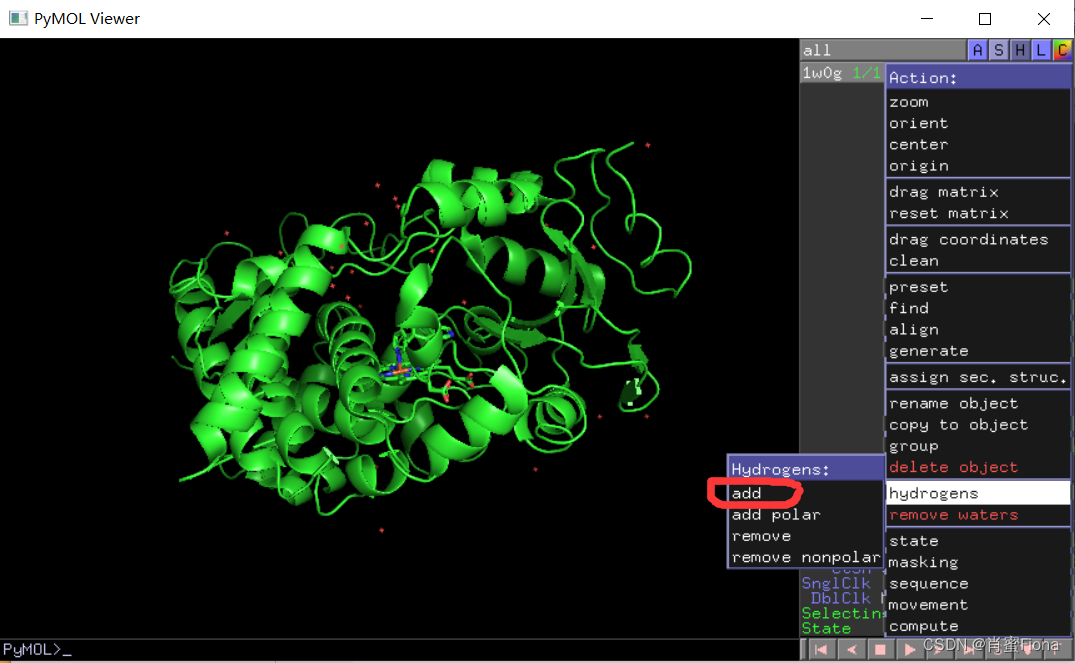Select the 'all' entry in the object panel
This screenshot has width=1075, height=663.
click(883, 49)
